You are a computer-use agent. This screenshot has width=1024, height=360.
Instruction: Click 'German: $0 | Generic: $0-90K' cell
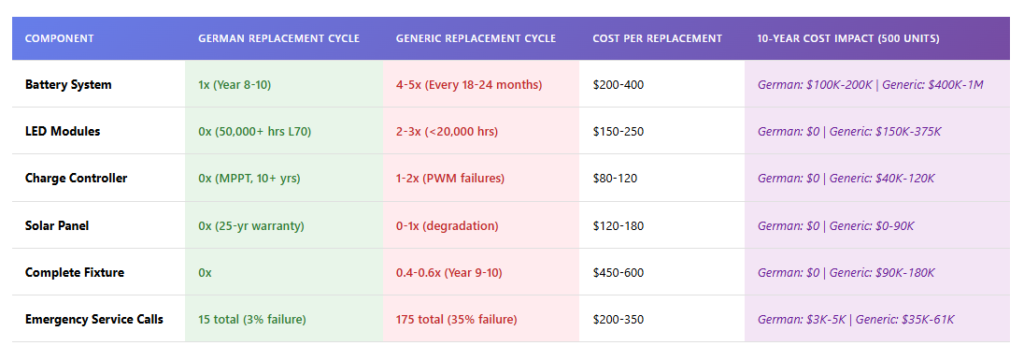point(835,225)
